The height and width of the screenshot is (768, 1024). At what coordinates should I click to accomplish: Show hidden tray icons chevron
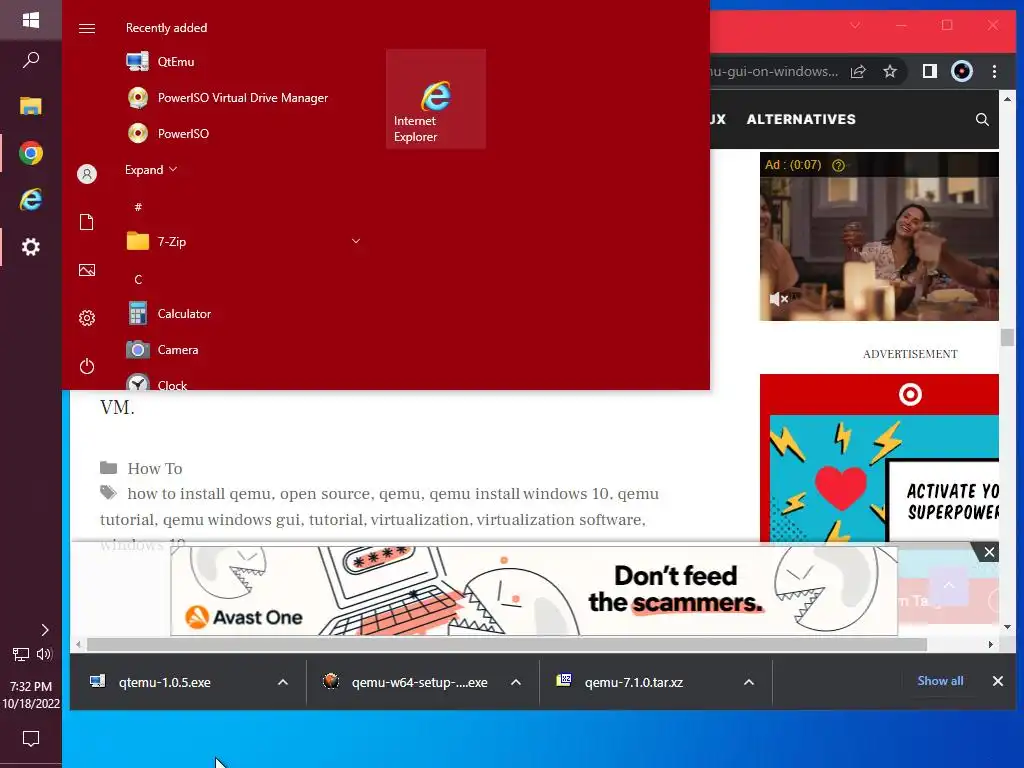44,630
